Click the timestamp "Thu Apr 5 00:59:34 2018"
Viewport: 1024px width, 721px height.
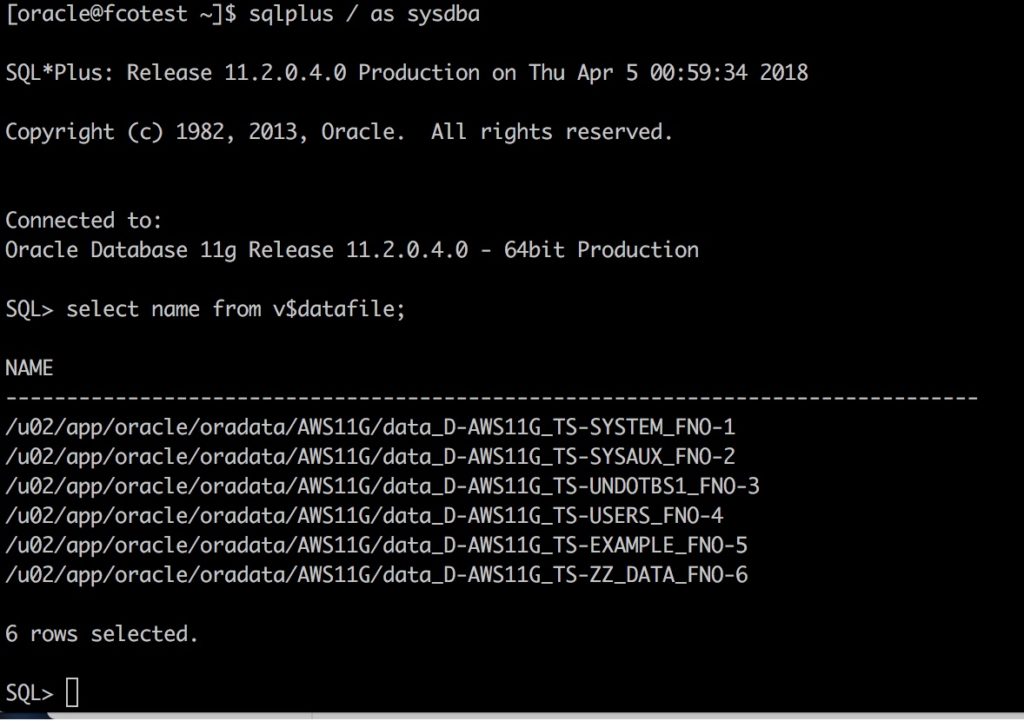click(675, 73)
